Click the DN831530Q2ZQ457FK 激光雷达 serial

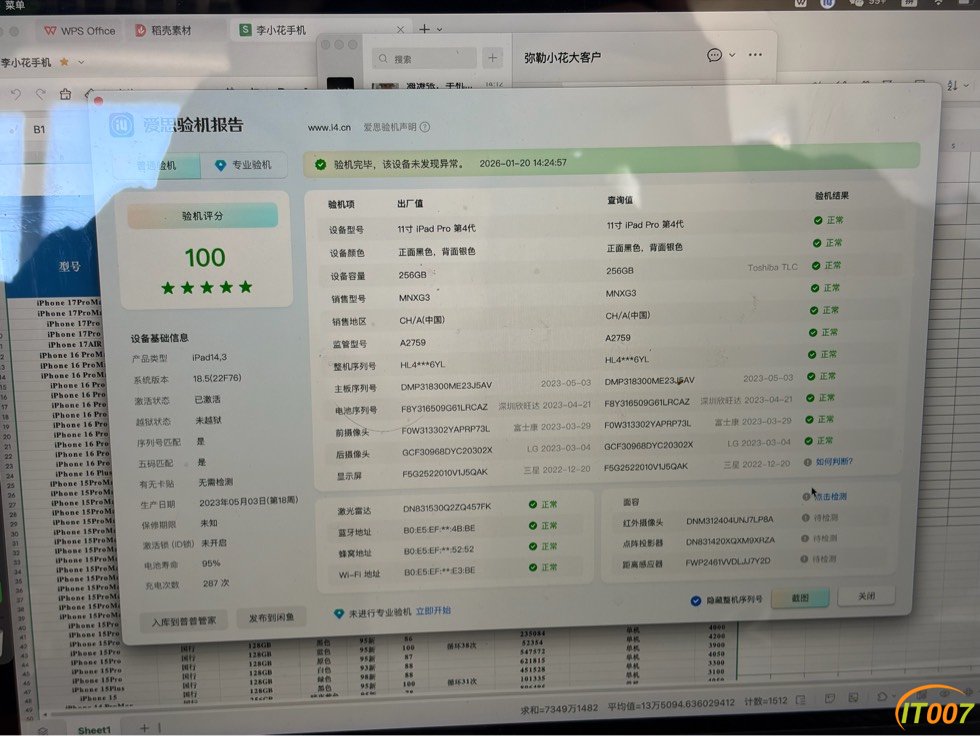447,508
